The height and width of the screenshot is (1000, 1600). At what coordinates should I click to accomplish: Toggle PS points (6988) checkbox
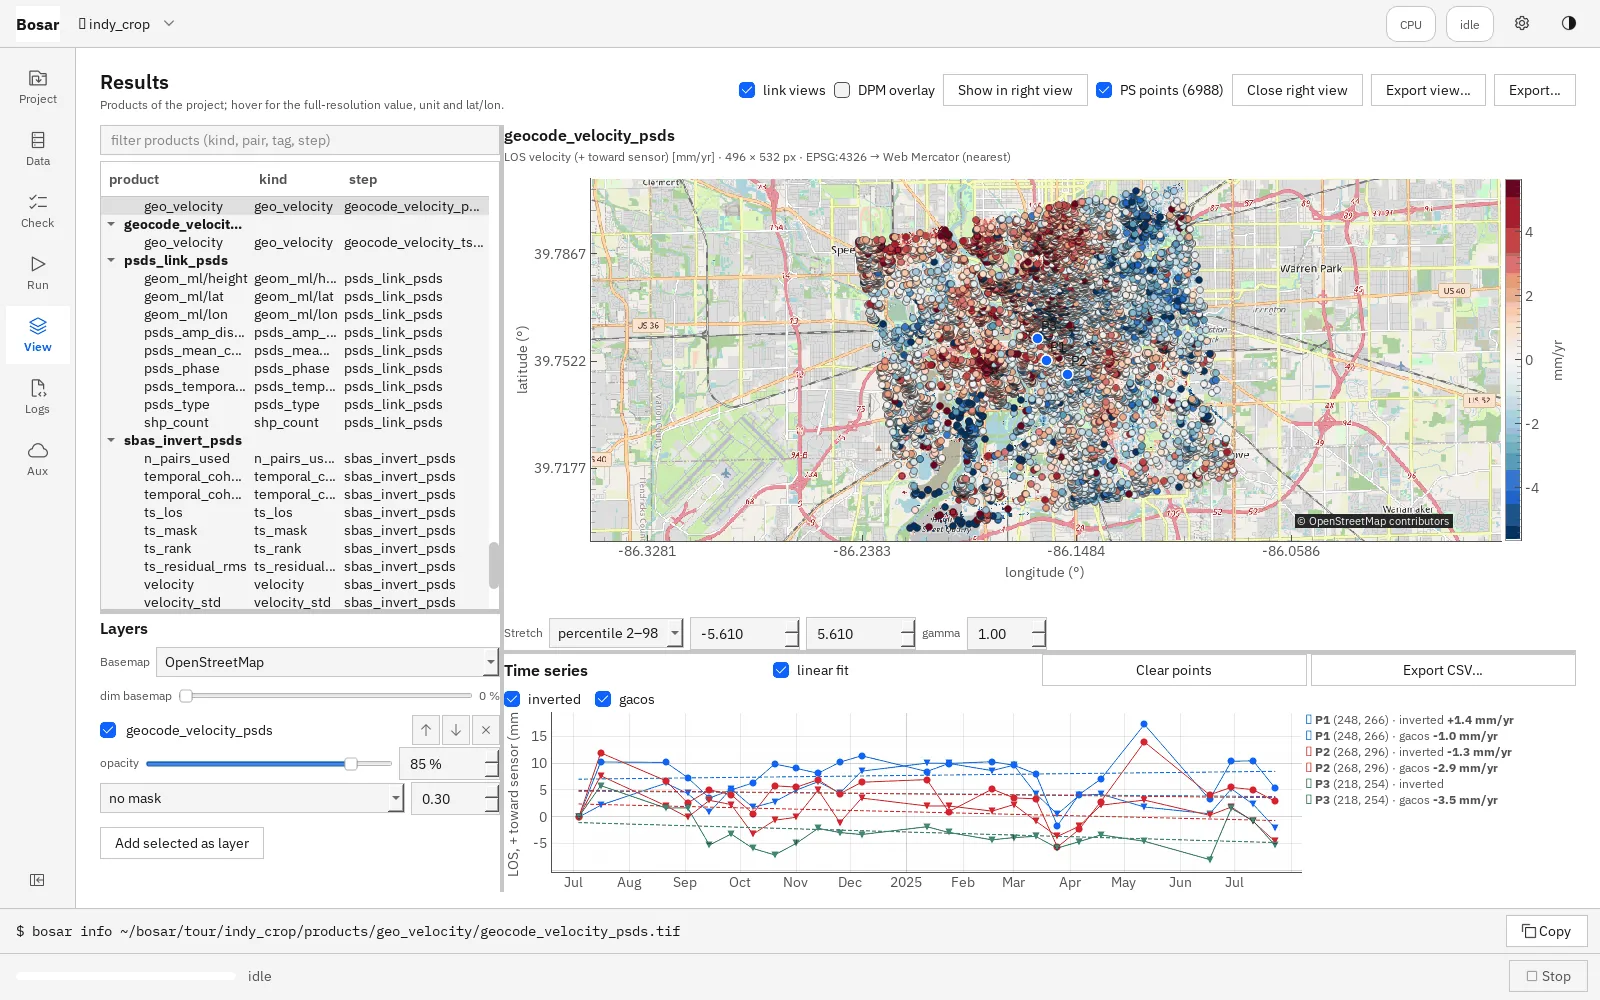1104,90
